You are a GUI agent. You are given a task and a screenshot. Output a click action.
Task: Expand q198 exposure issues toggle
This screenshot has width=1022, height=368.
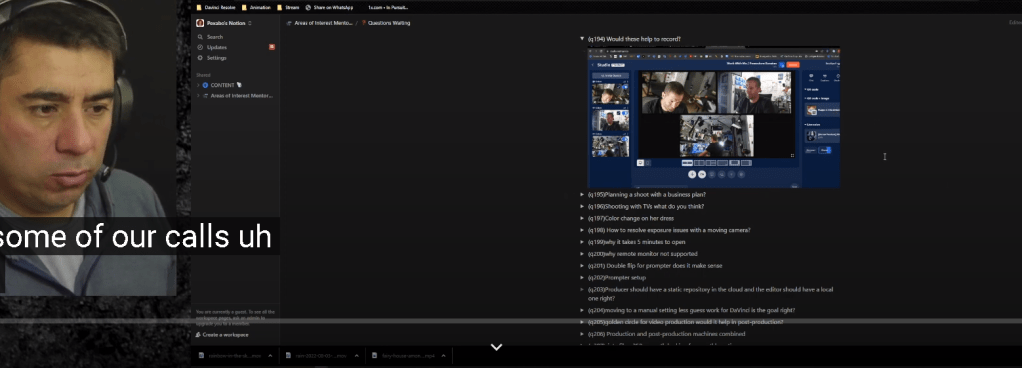click(x=582, y=230)
